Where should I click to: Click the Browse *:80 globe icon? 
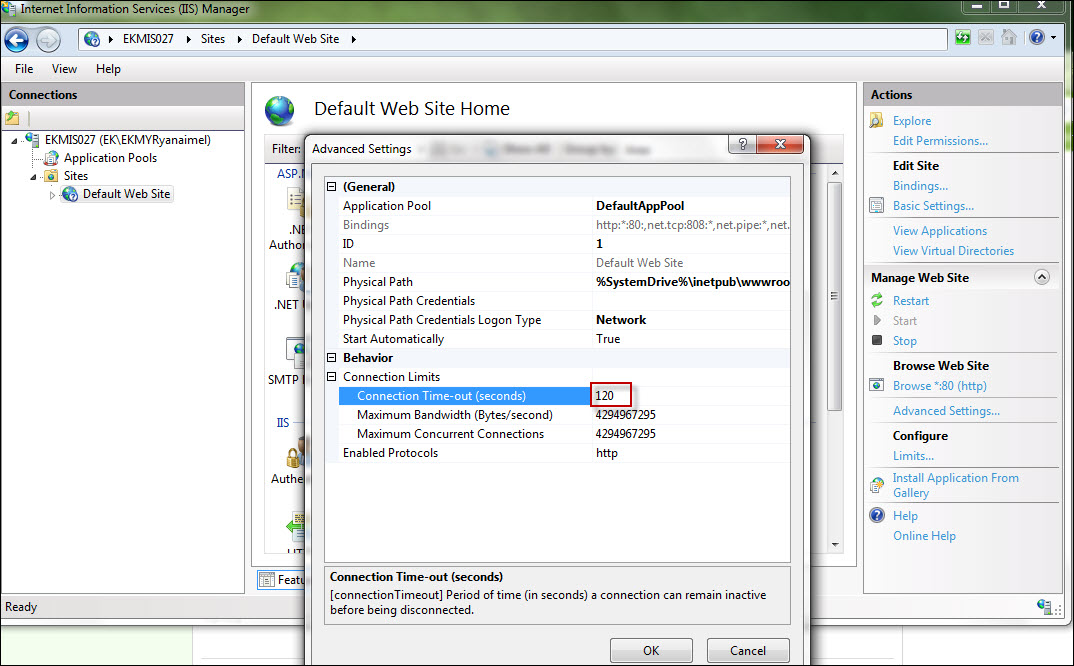[877, 385]
